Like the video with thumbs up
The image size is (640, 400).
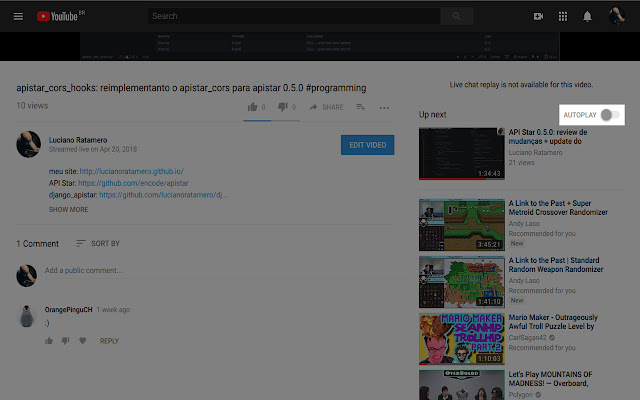click(x=253, y=107)
